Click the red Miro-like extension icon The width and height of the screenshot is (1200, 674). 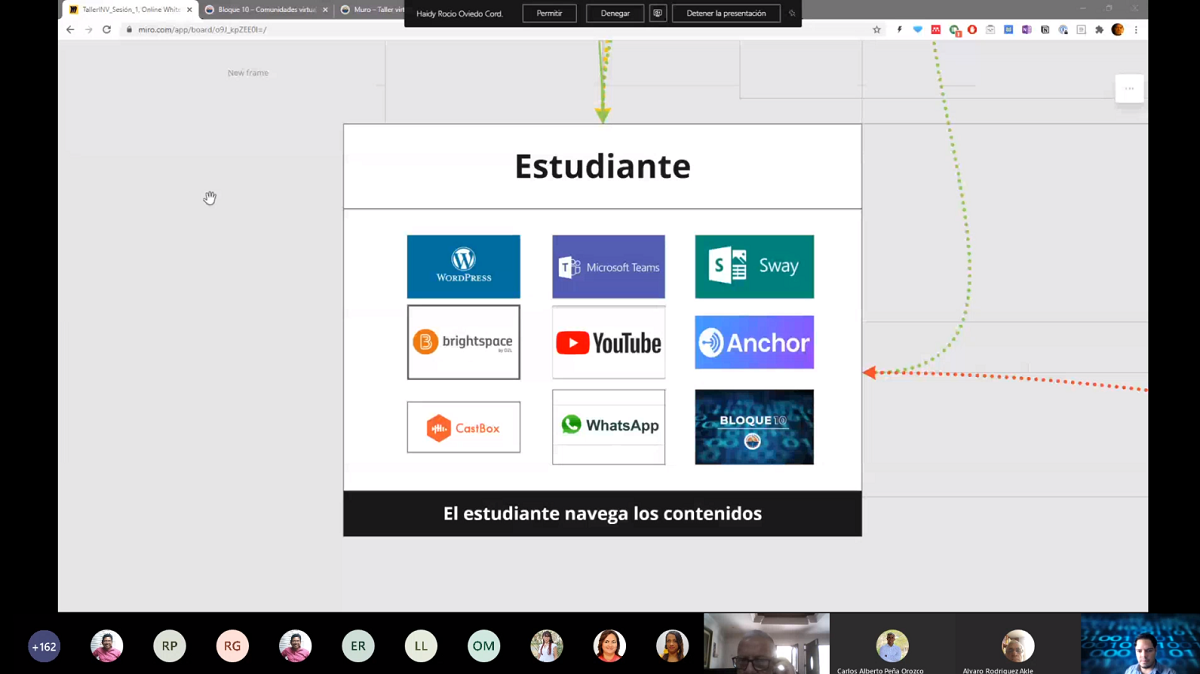936,30
